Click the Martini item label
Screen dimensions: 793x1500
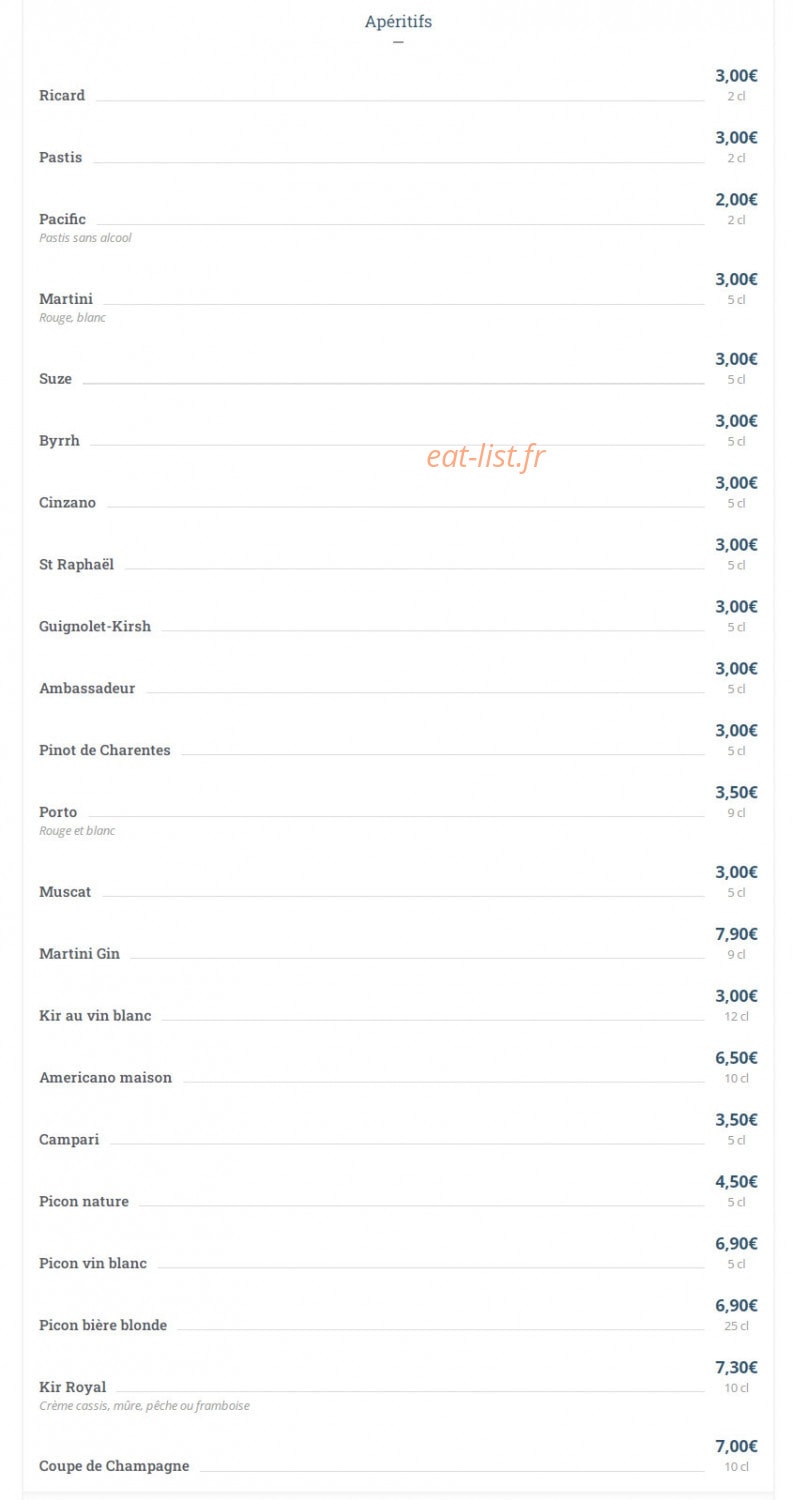point(66,299)
